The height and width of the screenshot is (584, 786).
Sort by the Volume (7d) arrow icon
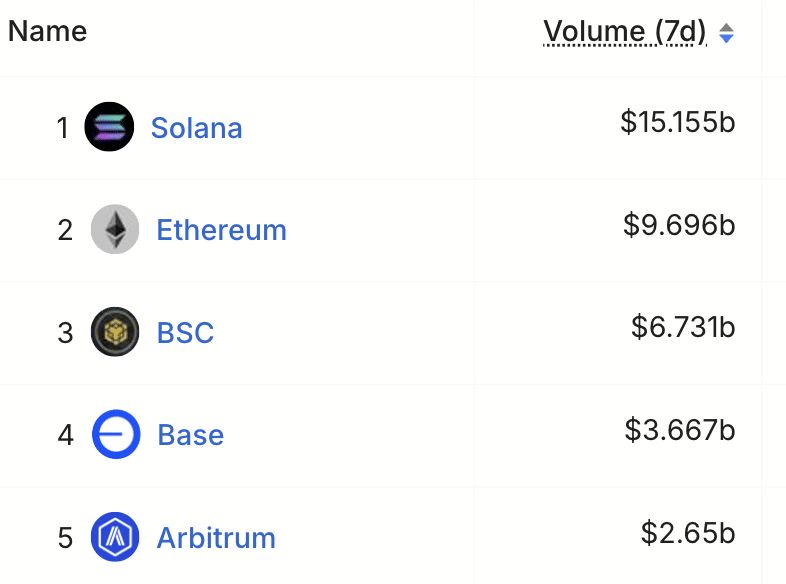tap(727, 33)
